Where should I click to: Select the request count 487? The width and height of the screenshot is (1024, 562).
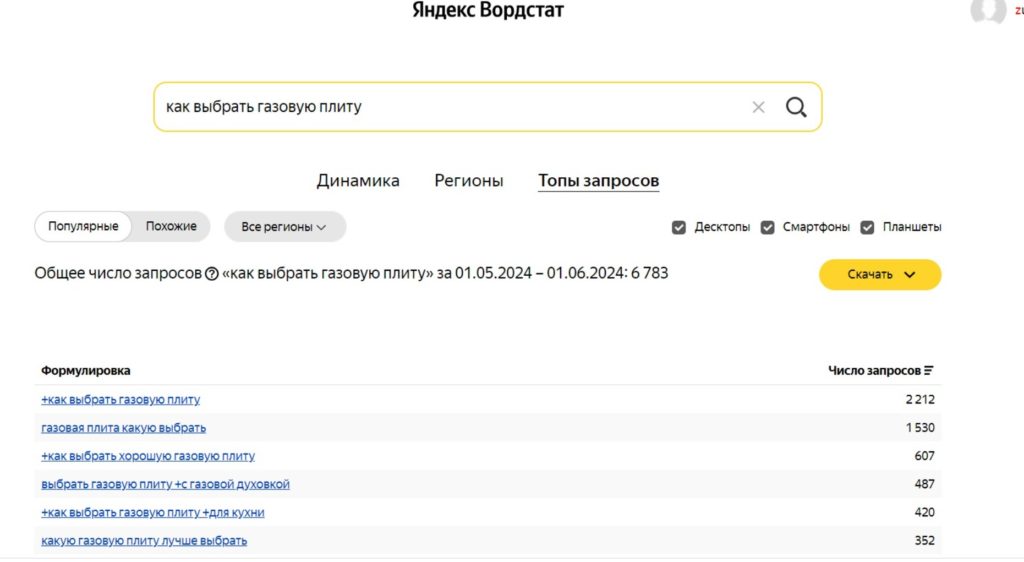925,484
